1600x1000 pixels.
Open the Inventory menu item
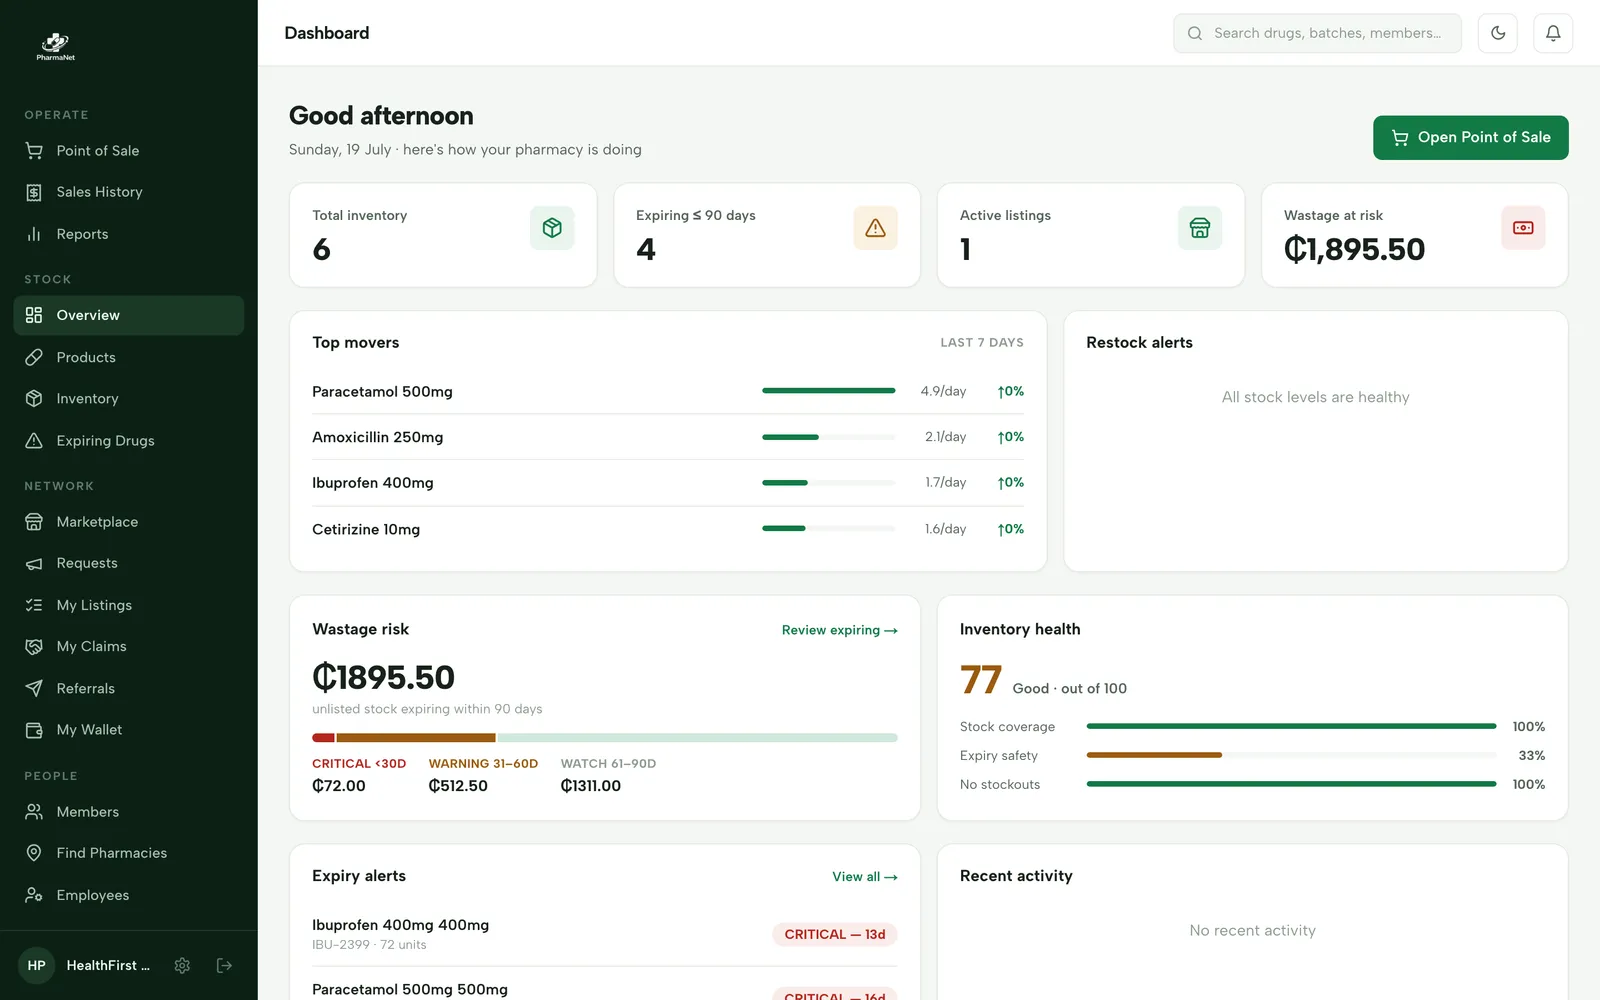[129, 398]
